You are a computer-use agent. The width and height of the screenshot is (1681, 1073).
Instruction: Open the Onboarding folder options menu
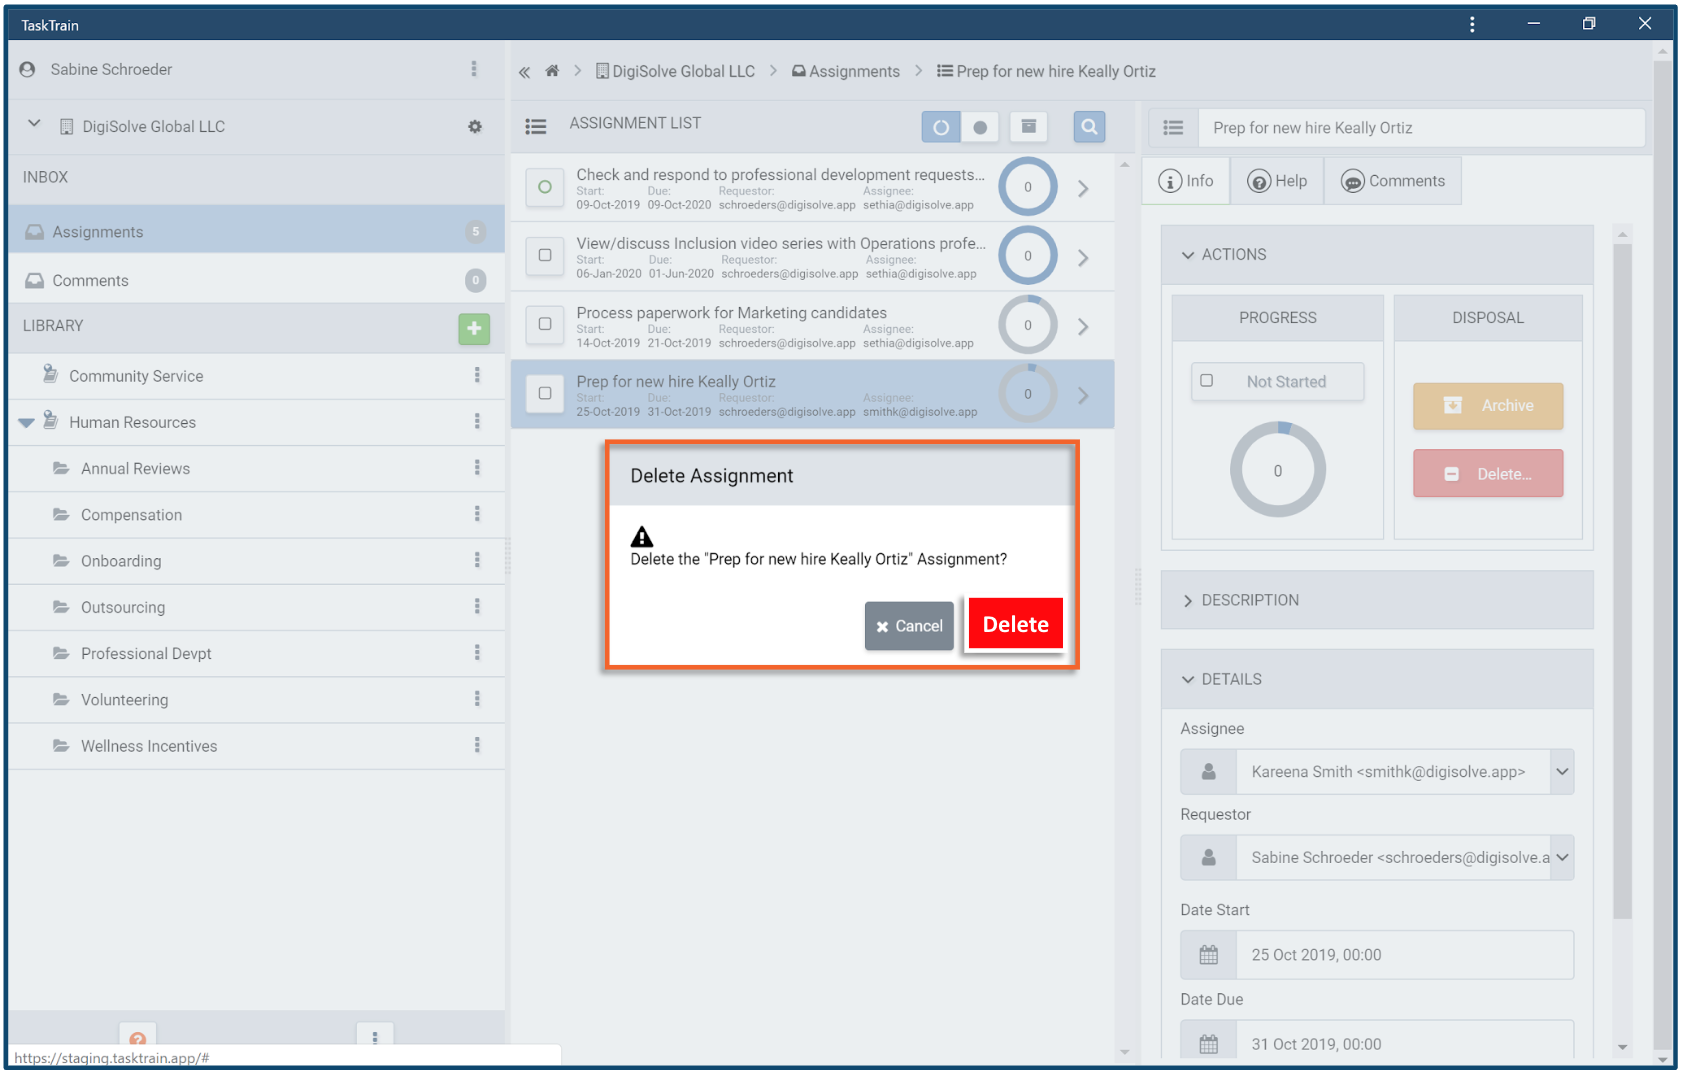[x=477, y=561]
